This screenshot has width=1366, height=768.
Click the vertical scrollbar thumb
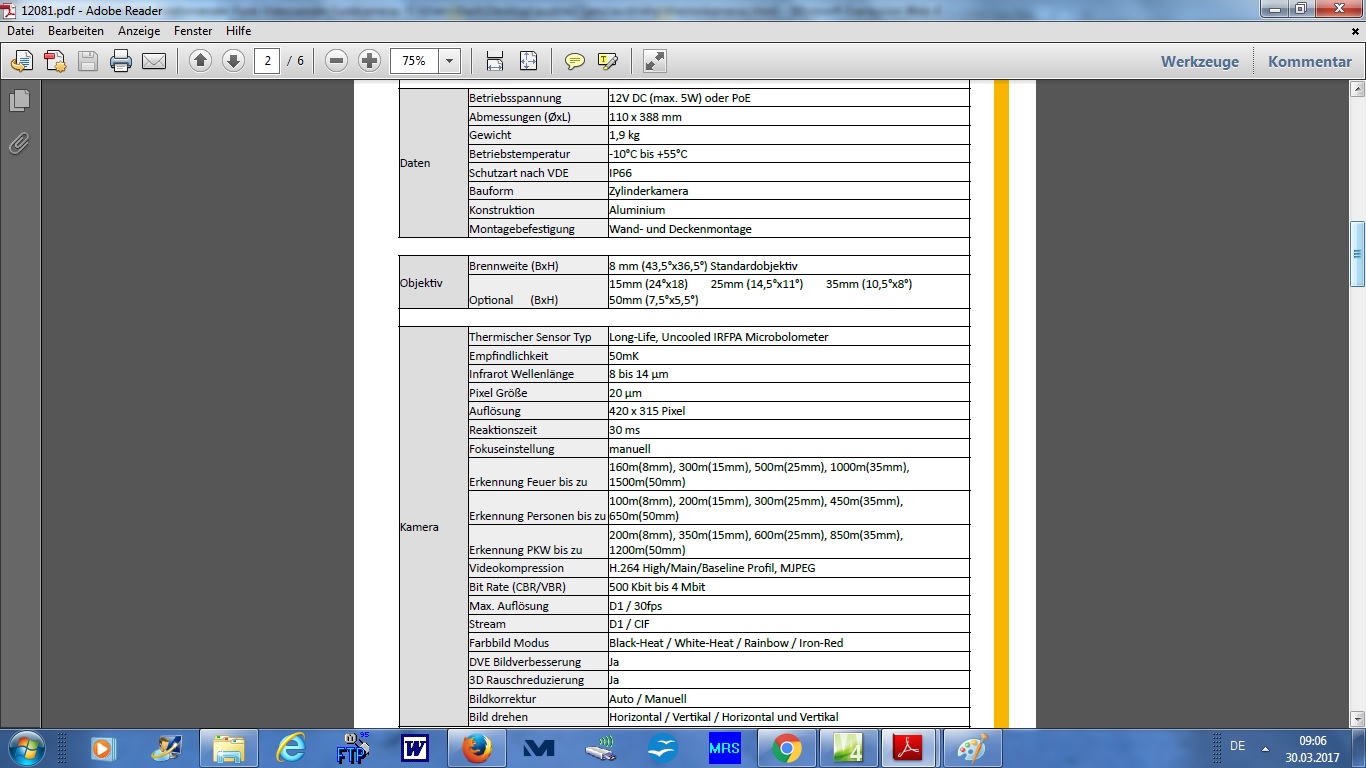point(1357,254)
